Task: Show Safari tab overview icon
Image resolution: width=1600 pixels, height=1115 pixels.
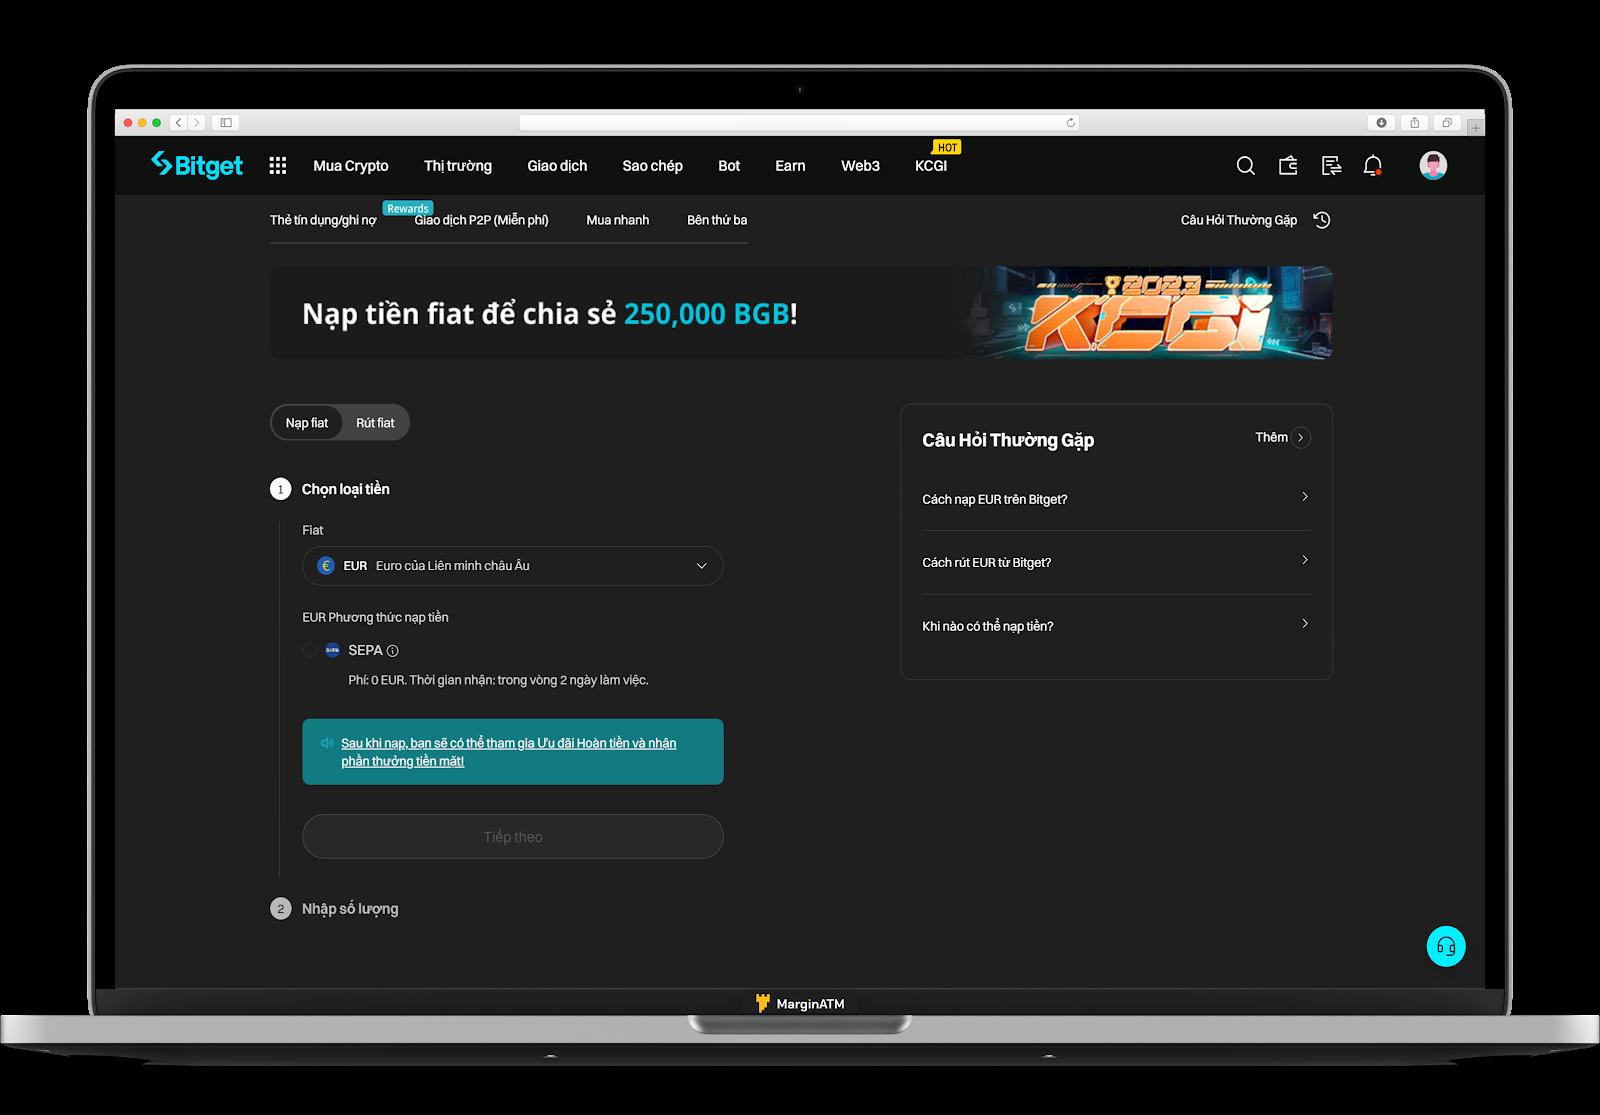Action: point(1447,122)
